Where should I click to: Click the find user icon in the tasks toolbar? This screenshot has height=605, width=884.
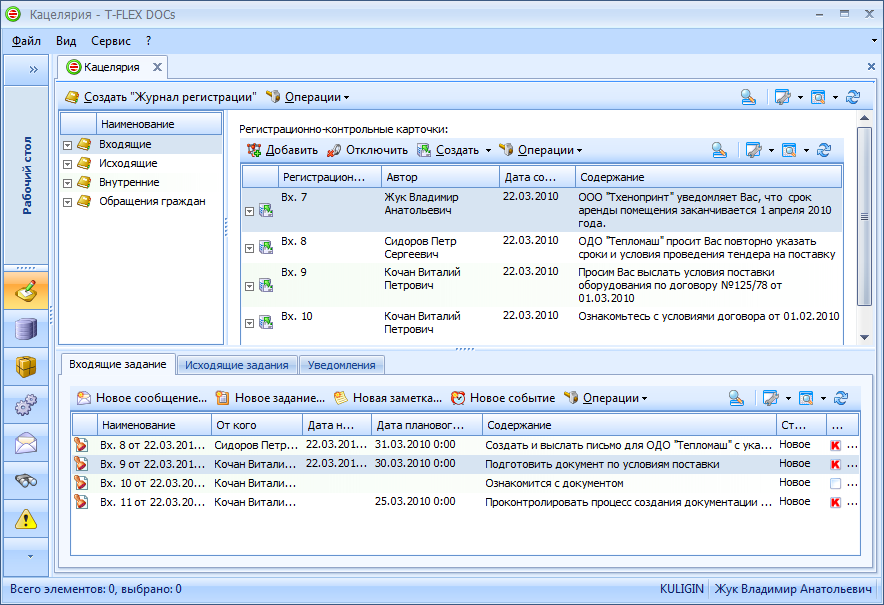(x=737, y=397)
